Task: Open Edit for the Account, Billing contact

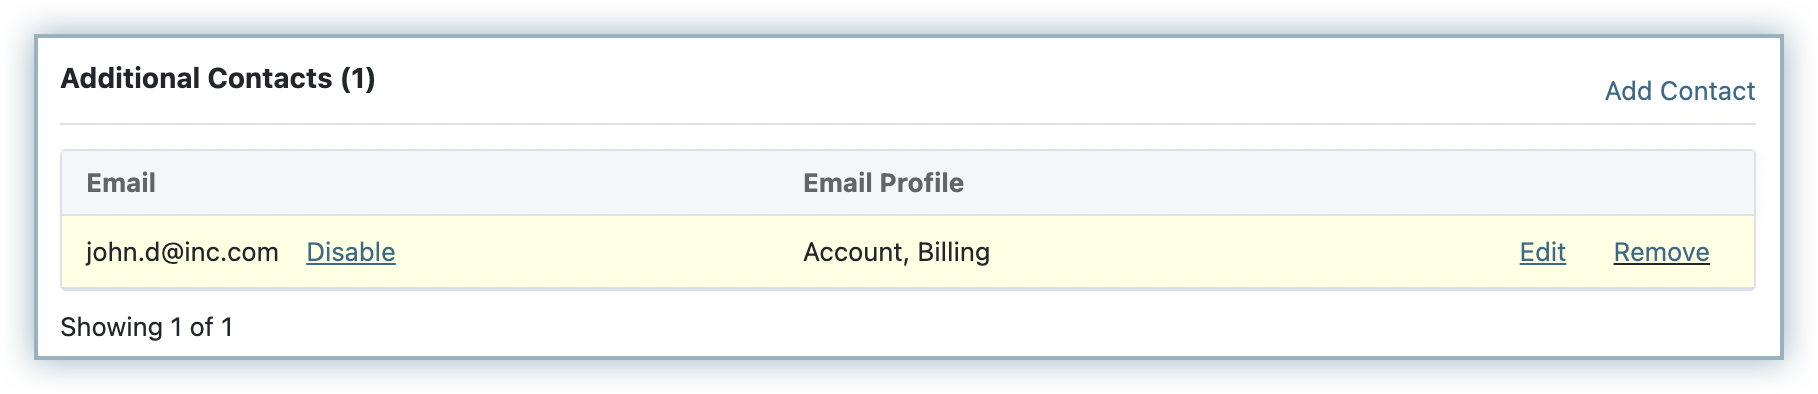Action: pos(1542,252)
